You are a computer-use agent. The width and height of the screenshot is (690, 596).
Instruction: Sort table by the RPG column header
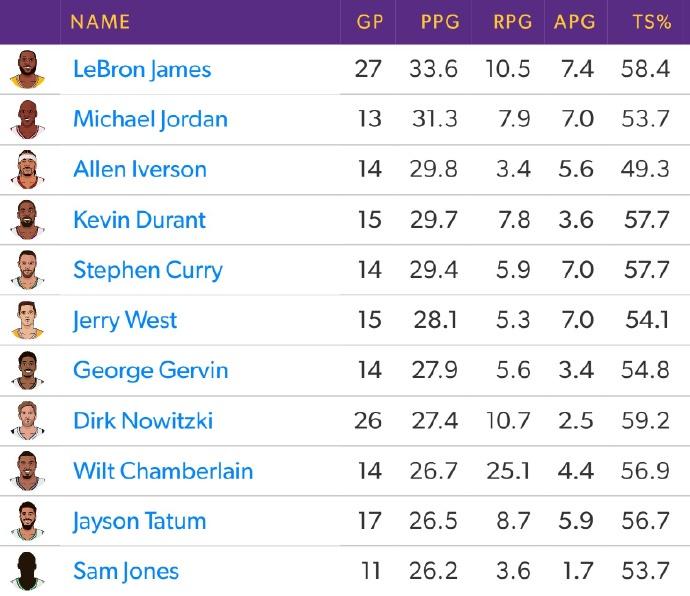click(x=513, y=21)
